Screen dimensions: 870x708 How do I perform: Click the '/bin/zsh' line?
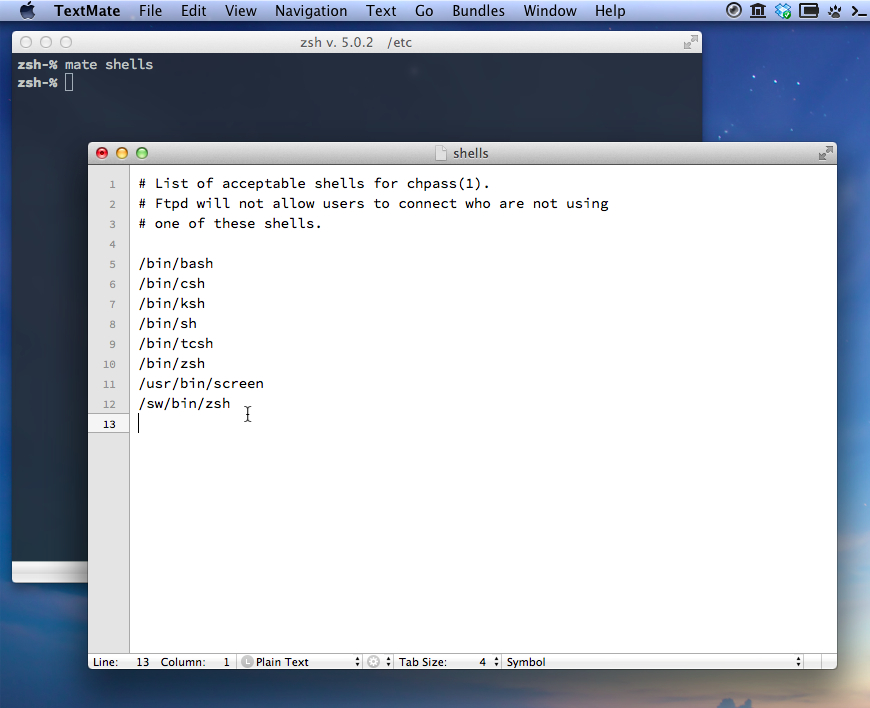coord(172,363)
